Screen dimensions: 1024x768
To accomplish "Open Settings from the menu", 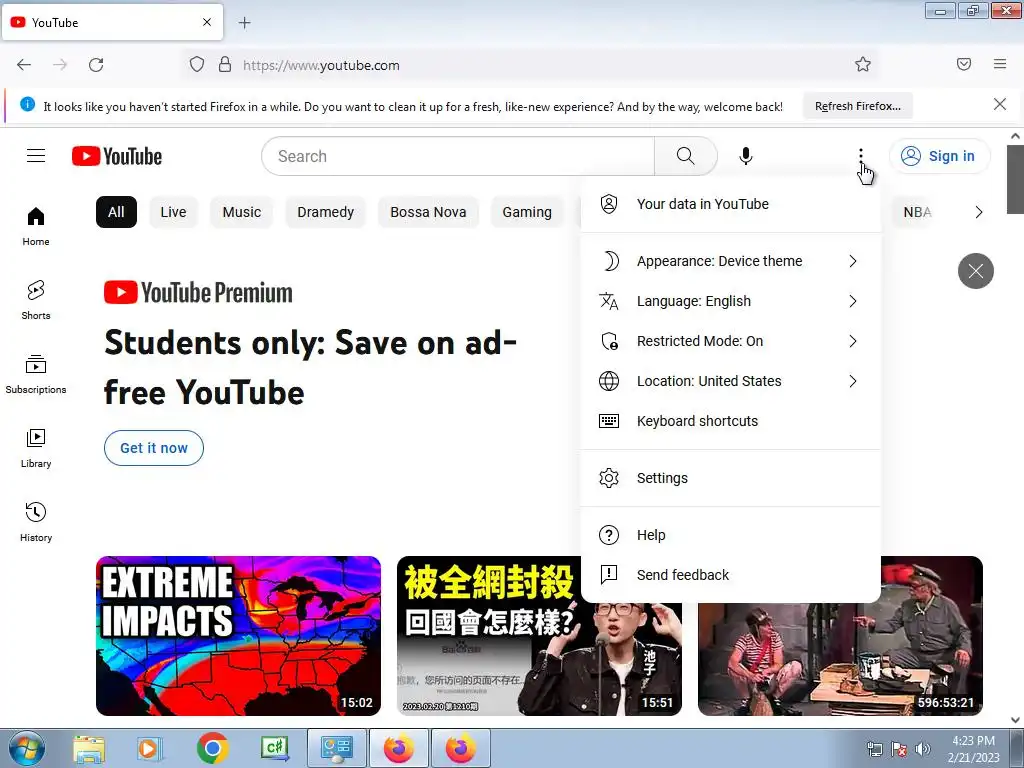I will pos(730,478).
